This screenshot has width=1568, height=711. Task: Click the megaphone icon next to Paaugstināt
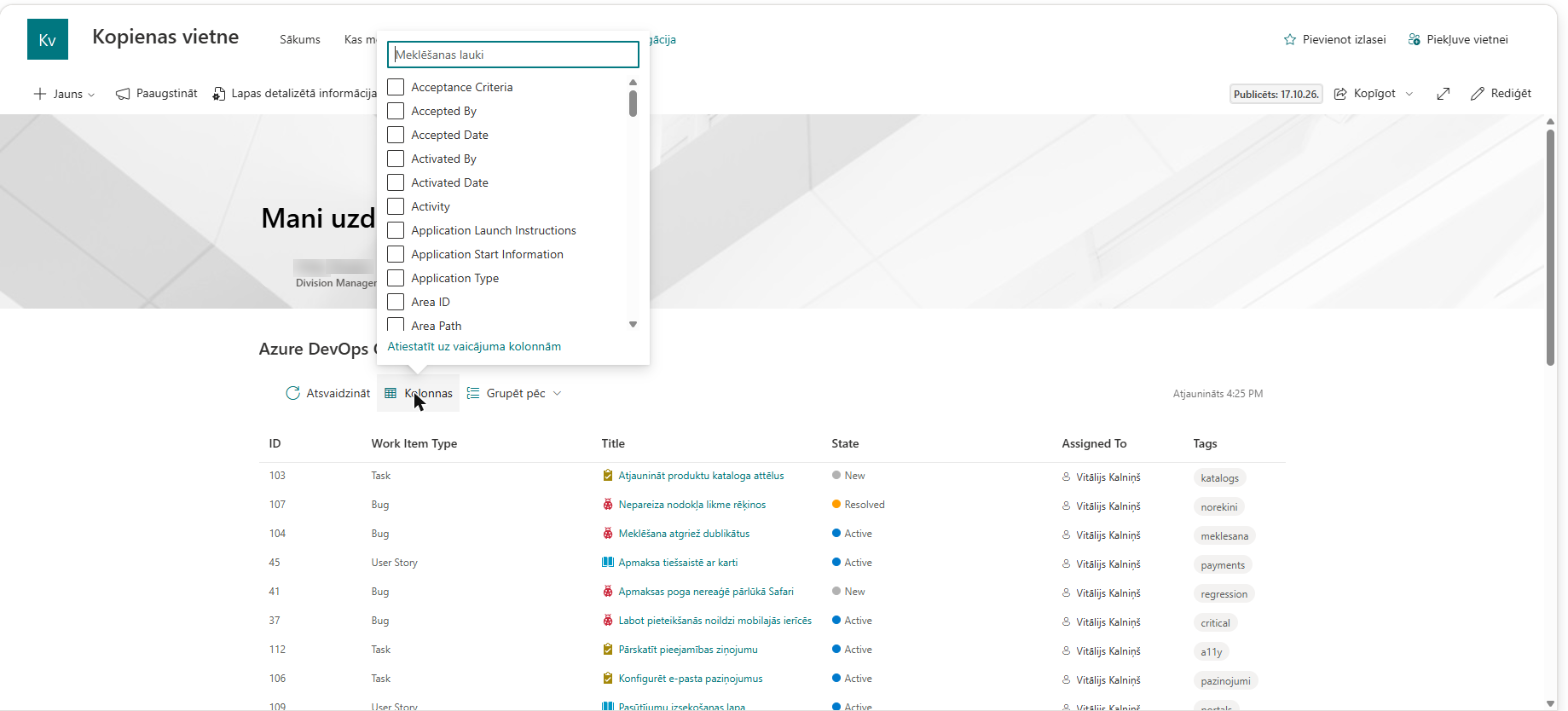(x=123, y=94)
